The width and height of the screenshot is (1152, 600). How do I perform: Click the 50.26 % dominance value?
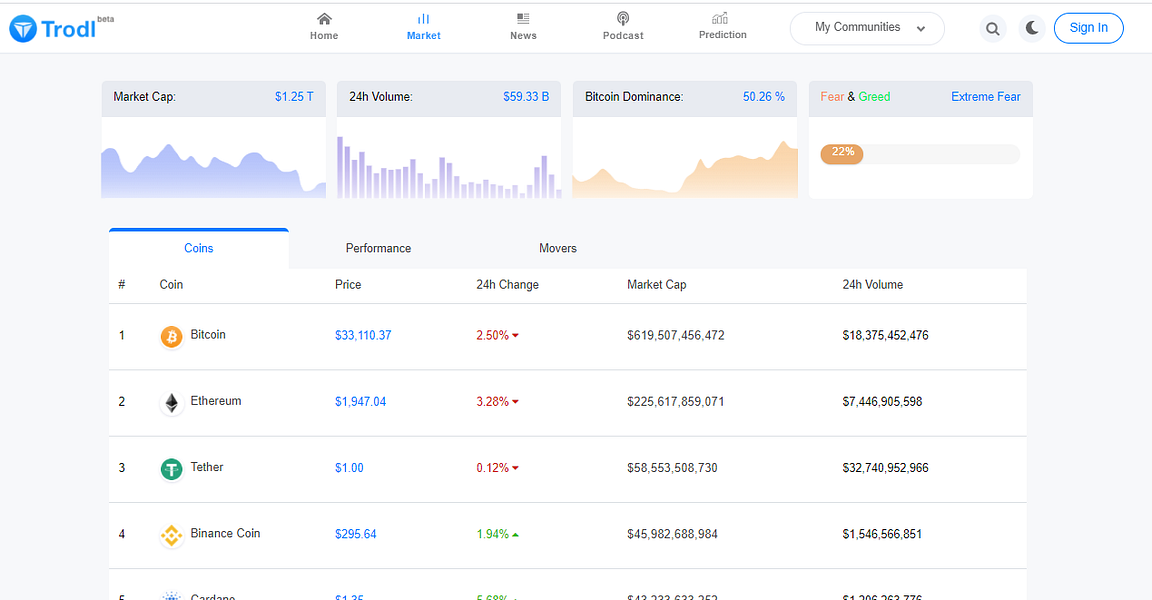click(x=763, y=97)
